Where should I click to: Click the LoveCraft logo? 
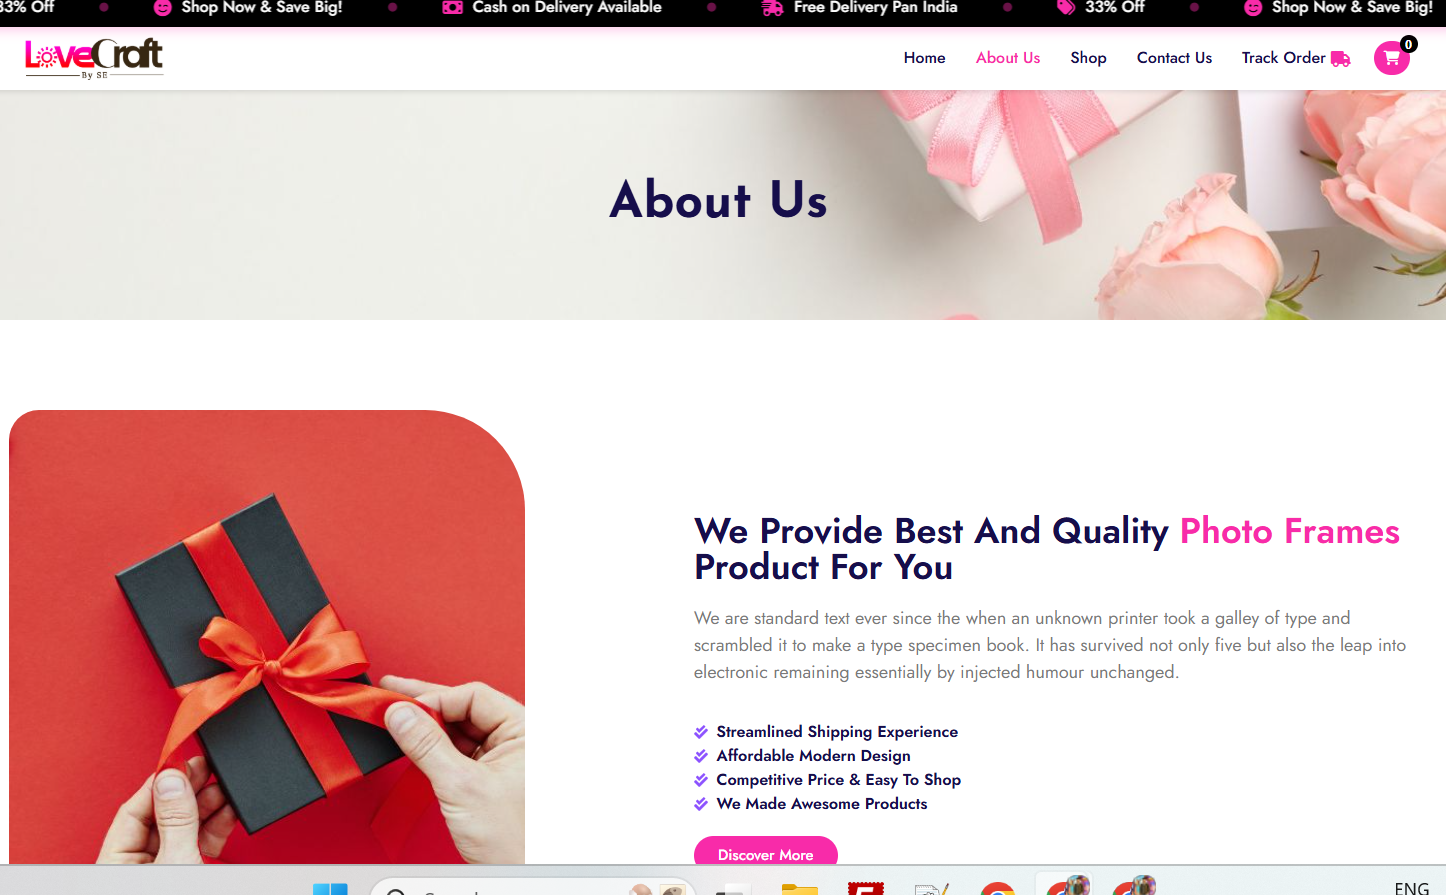(94, 59)
